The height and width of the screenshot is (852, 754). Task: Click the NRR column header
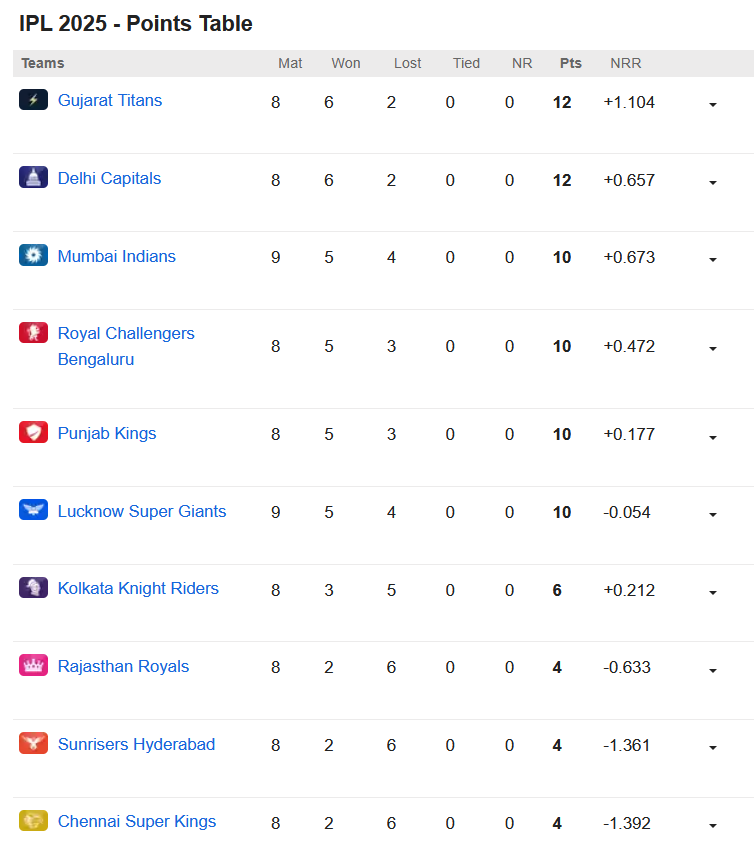click(625, 63)
